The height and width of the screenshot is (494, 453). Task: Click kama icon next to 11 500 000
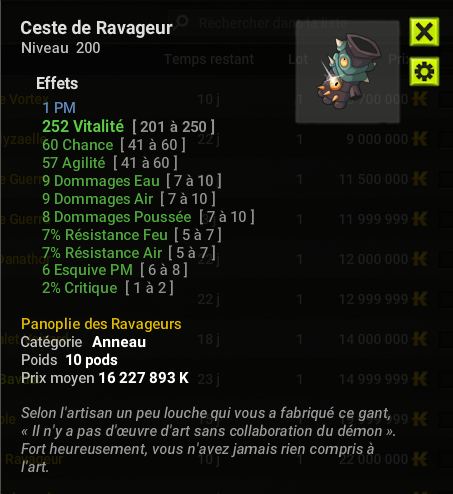420,179
